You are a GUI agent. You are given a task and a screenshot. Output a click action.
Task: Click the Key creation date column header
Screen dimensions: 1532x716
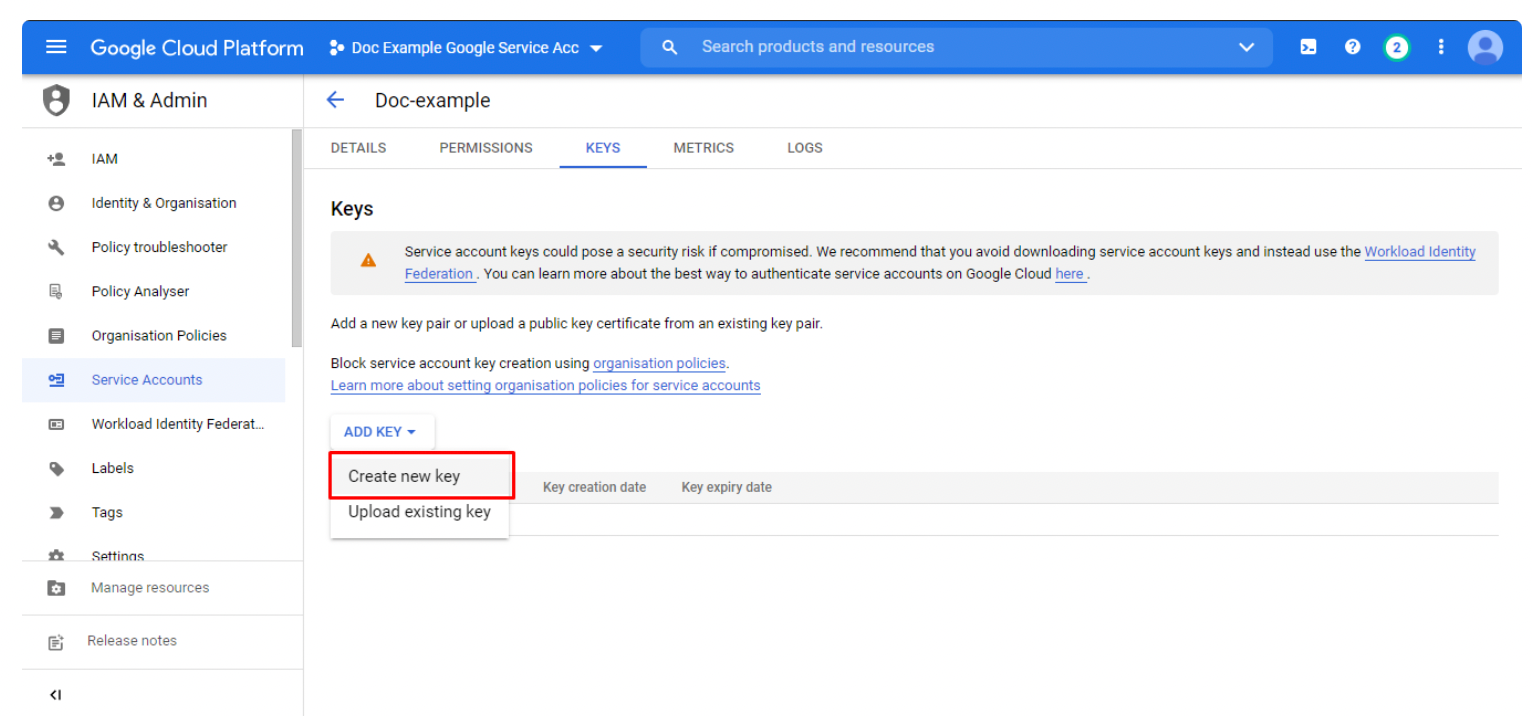pos(594,488)
